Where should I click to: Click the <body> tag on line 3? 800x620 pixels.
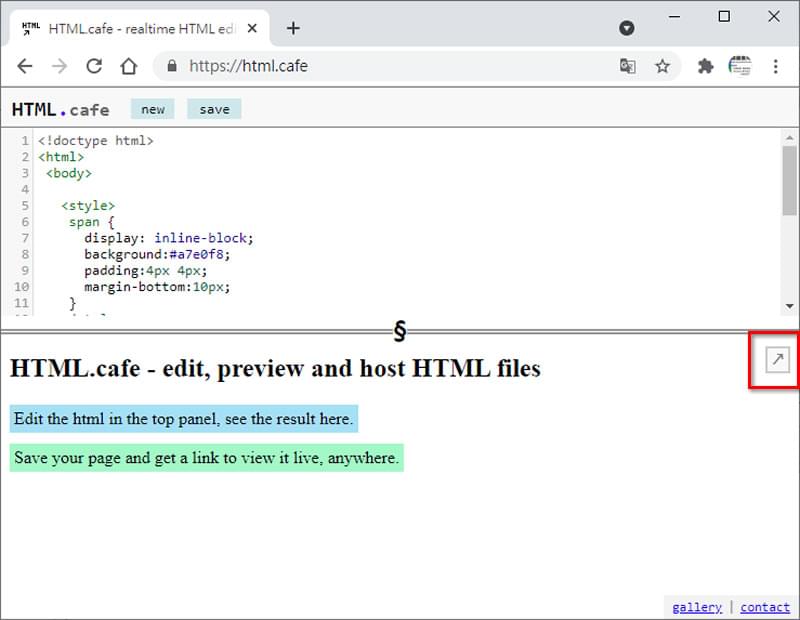point(68,173)
